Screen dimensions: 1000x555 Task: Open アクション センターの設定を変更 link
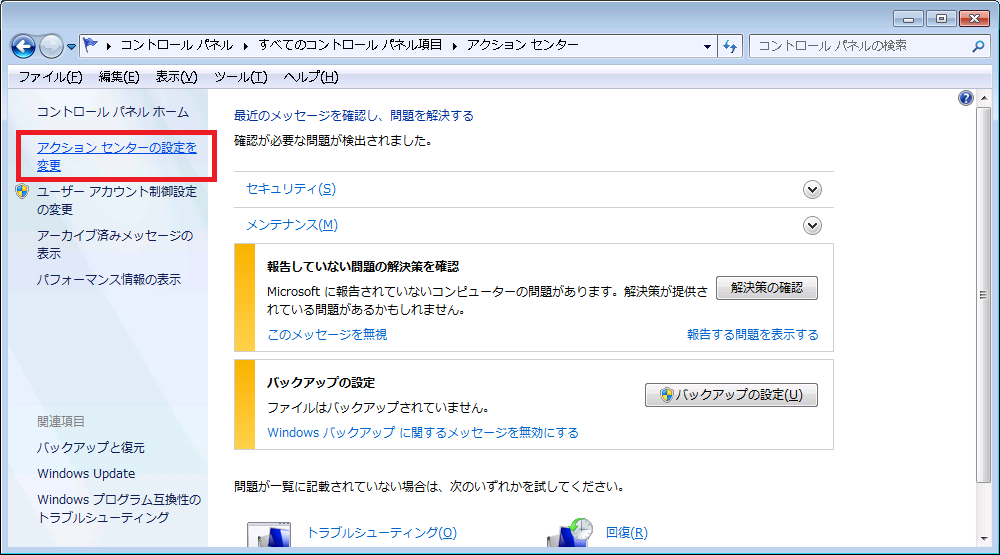[116, 156]
